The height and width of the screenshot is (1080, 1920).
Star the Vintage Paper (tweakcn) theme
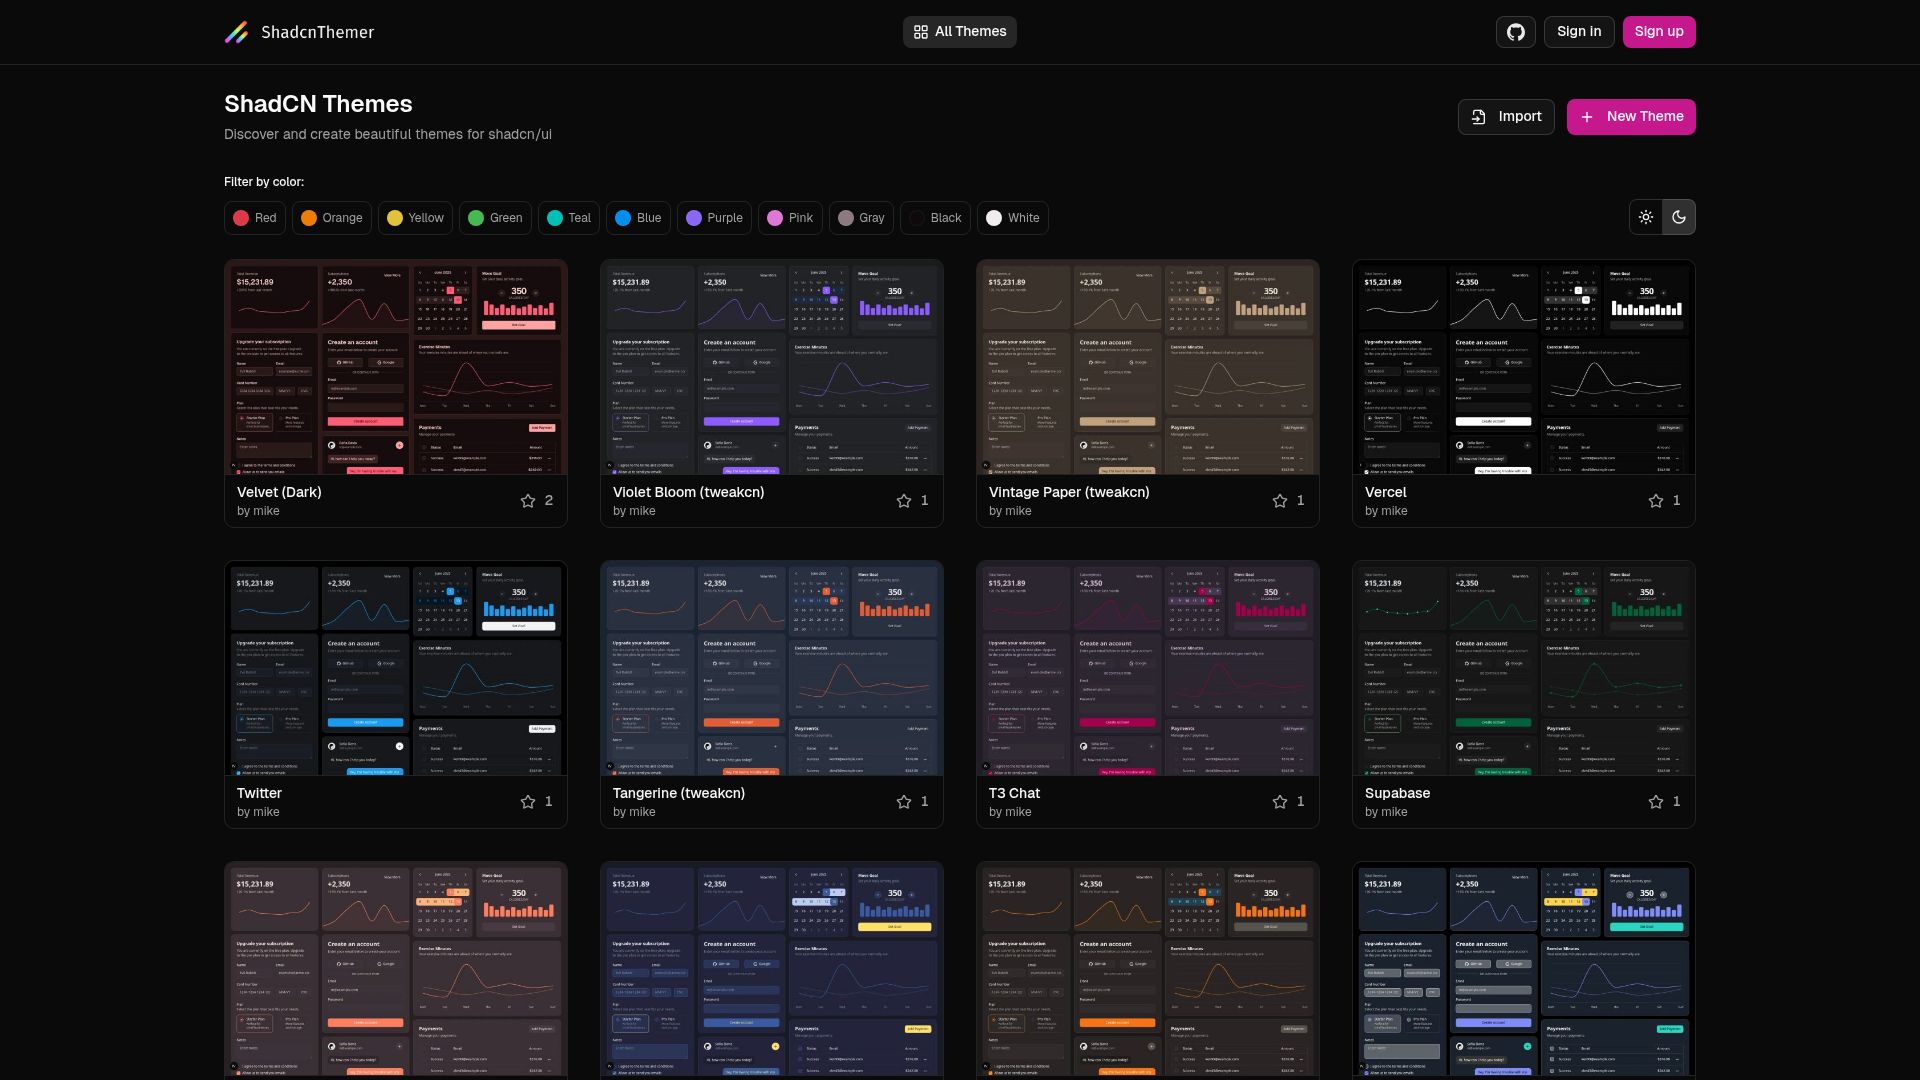[x=1280, y=501]
